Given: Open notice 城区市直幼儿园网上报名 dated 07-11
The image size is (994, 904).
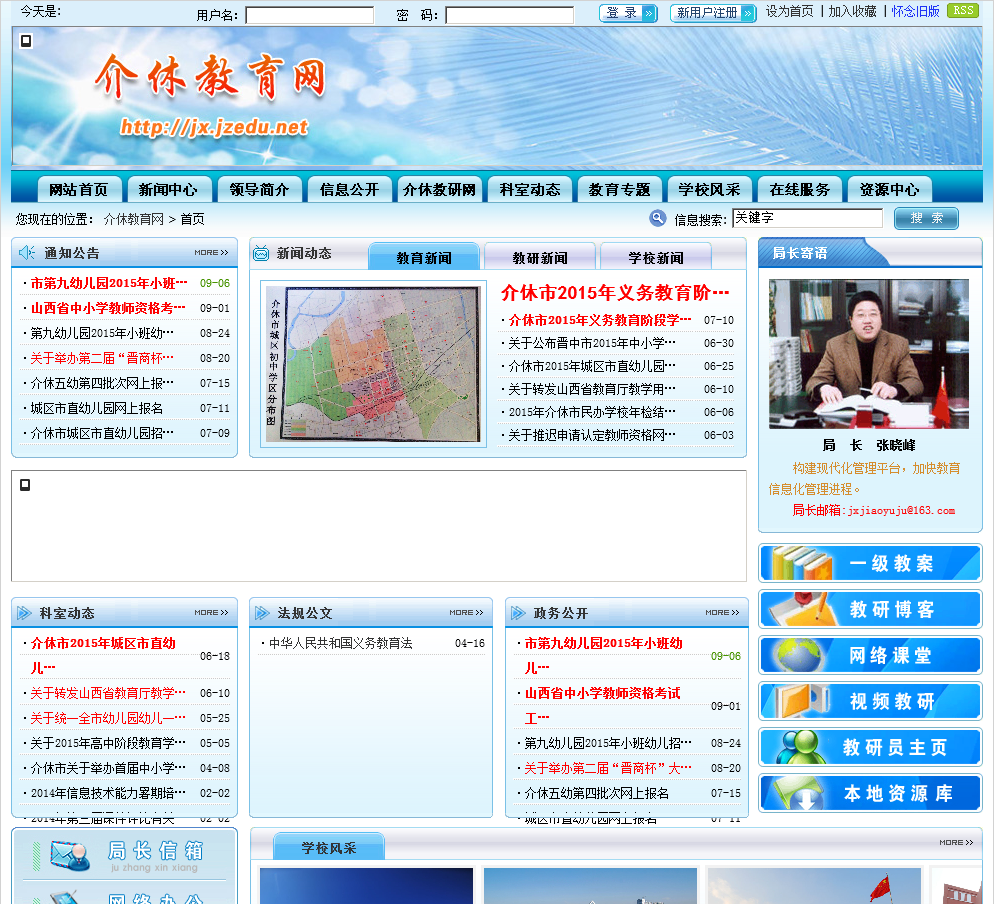Looking at the screenshot, I should point(96,408).
